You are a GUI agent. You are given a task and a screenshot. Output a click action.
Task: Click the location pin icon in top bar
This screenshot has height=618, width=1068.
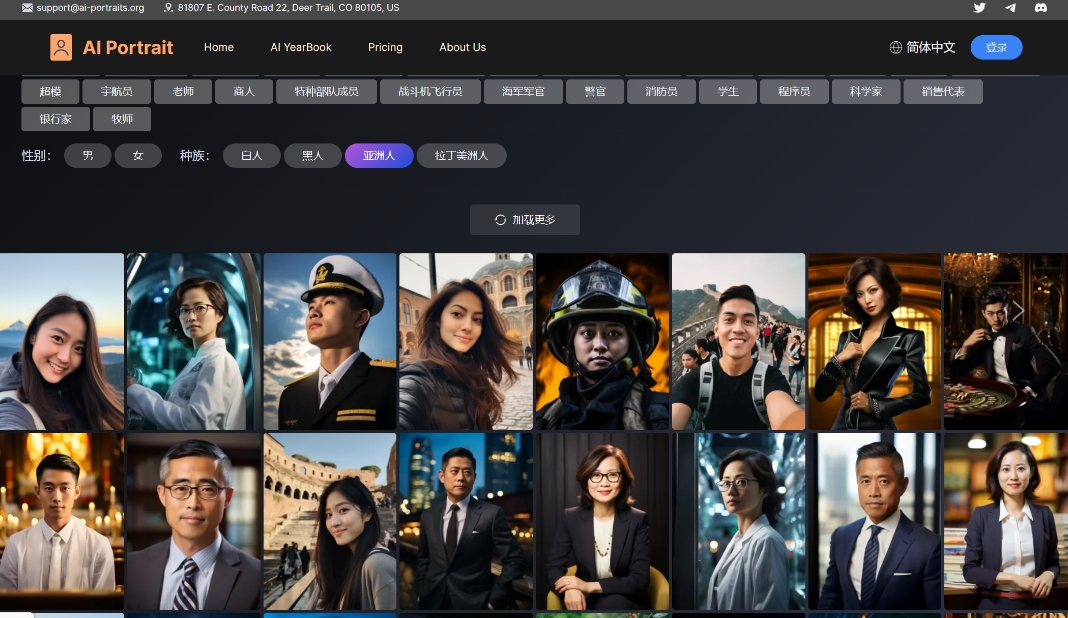tap(166, 8)
